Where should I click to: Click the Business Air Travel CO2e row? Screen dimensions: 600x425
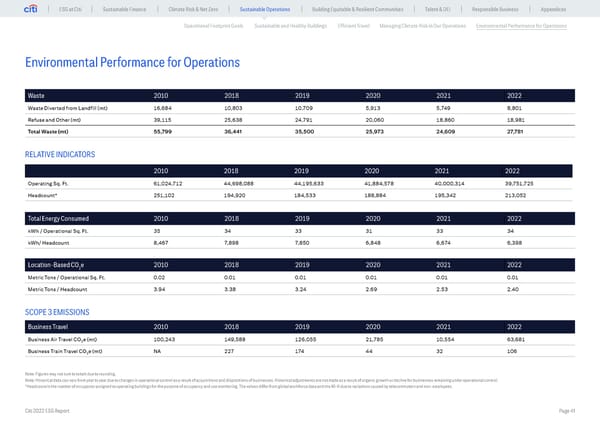point(299,340)
